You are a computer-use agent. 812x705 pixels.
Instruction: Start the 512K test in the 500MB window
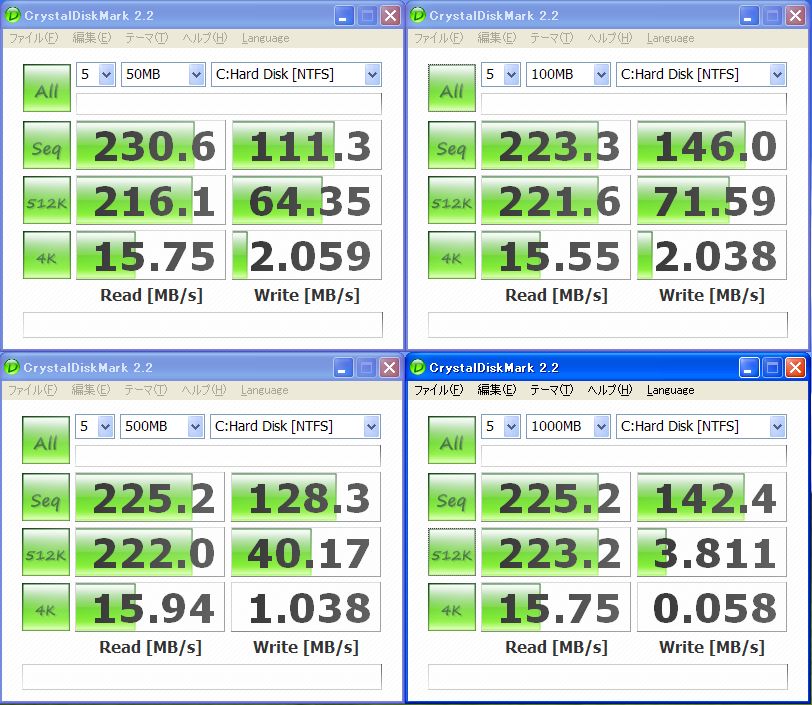pyautogui.click(x=46, y=552)
